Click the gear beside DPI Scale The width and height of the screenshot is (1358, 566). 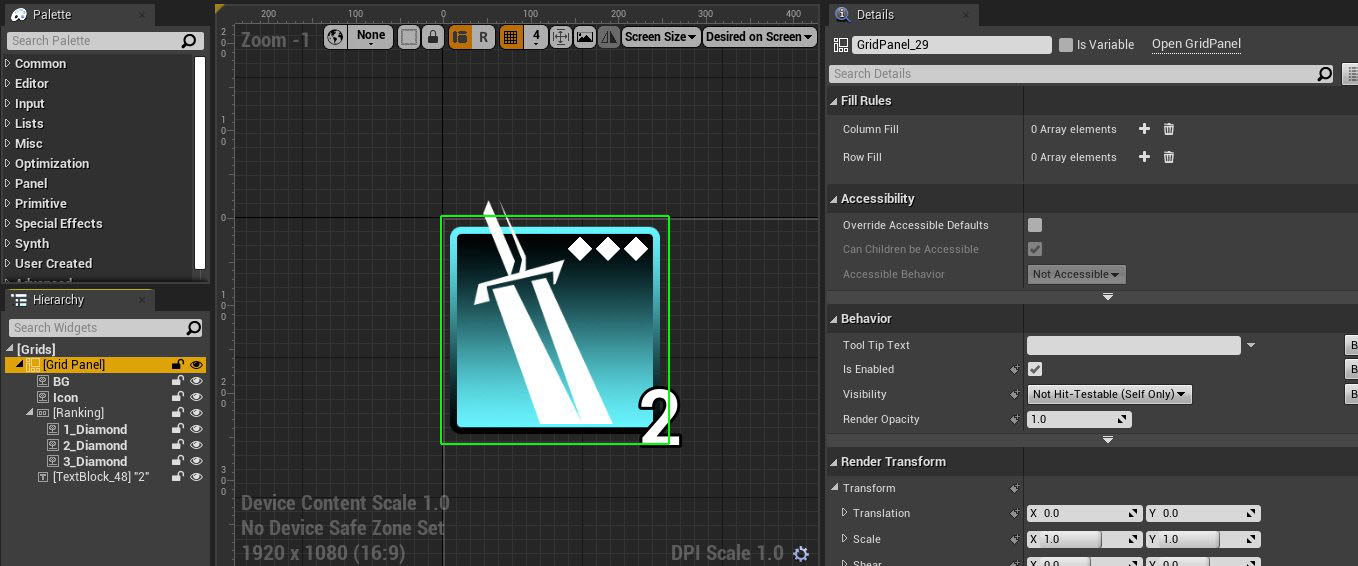click(x=800, y=553)
